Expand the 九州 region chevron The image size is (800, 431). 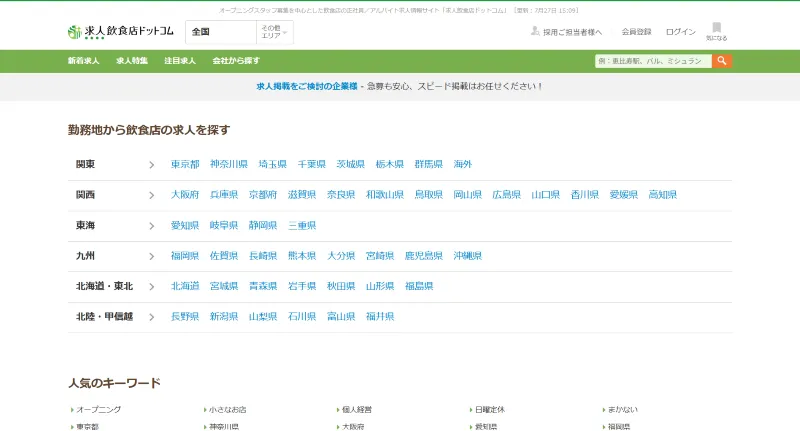point(152,256)
